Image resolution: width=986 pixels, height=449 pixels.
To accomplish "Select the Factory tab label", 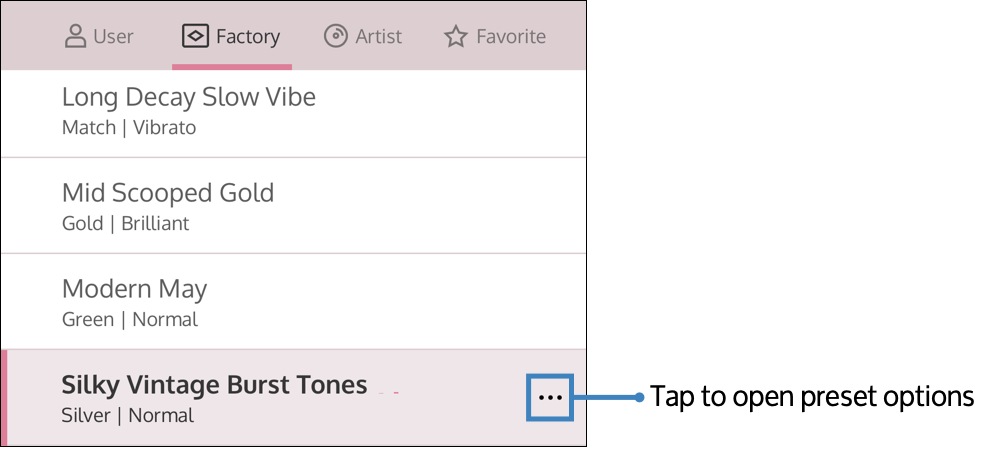I will coord(248,37).
